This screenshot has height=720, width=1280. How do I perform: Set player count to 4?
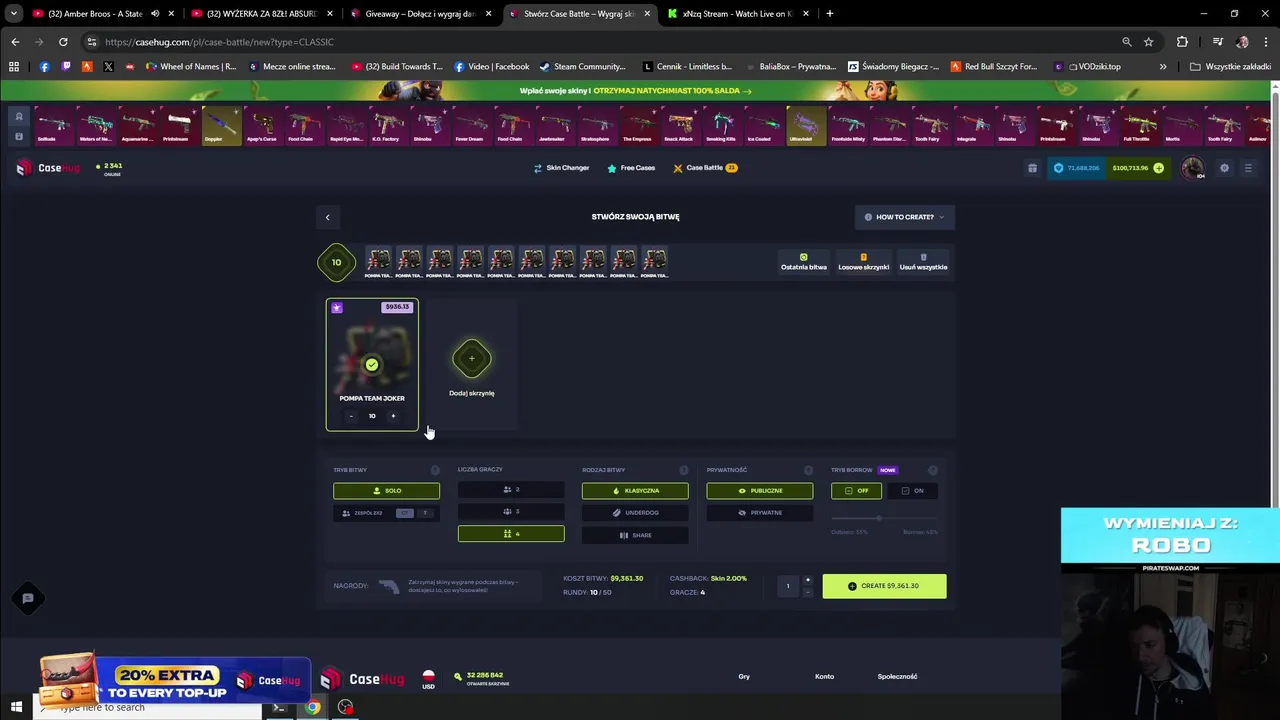pos(511,534)
